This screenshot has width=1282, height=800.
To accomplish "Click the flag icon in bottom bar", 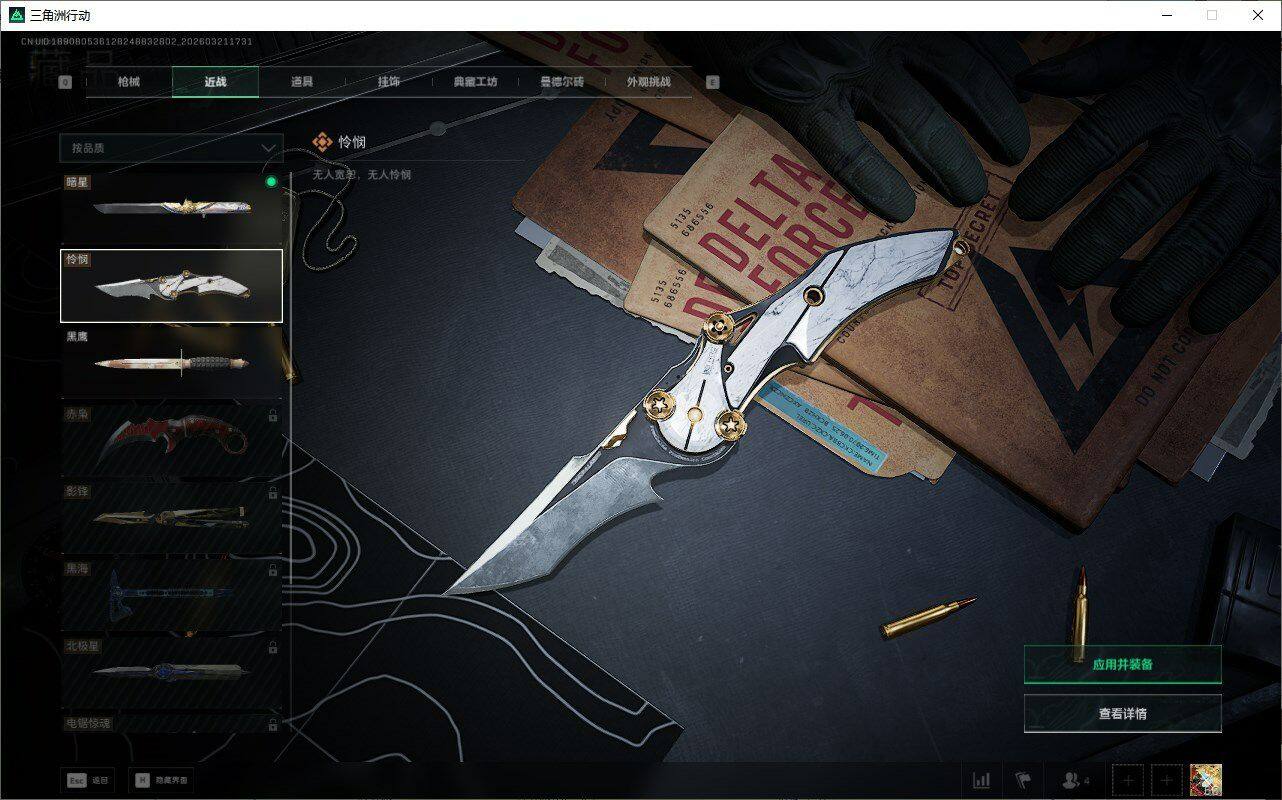I will pyautogui.click(x=1023, y=780).
